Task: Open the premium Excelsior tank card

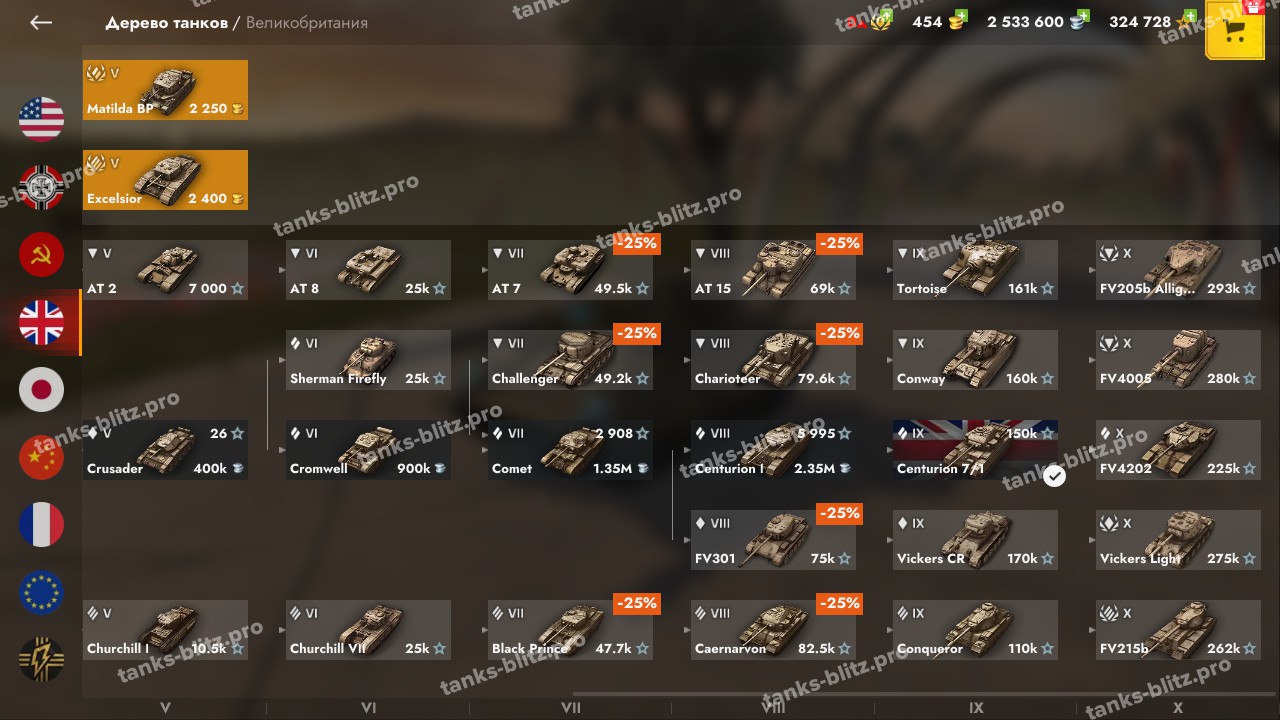Action: click(x=165, y=180)
